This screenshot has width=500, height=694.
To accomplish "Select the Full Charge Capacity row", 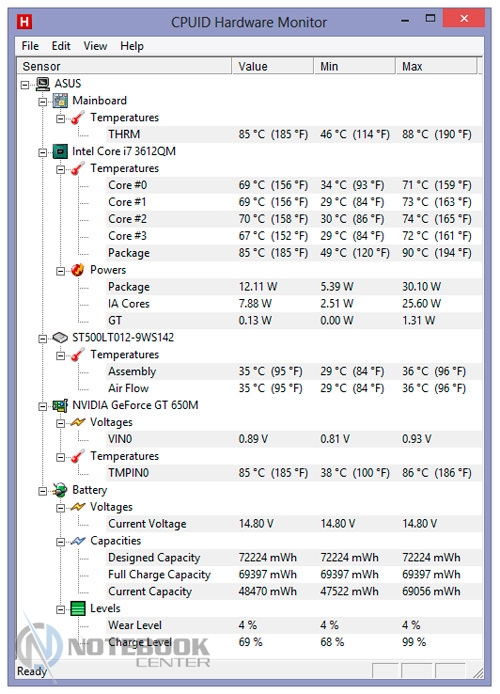I will (294, 574).
